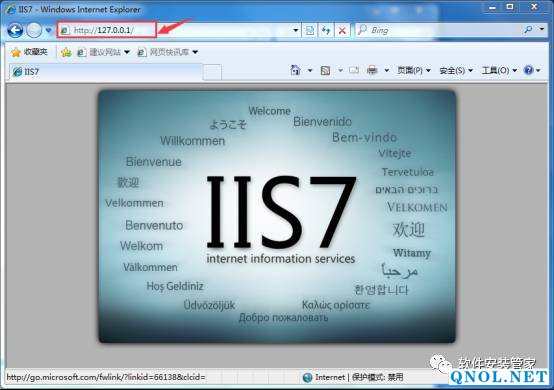Click the Forward navigation button
This screenshot has height=390, width=554.
34,30
